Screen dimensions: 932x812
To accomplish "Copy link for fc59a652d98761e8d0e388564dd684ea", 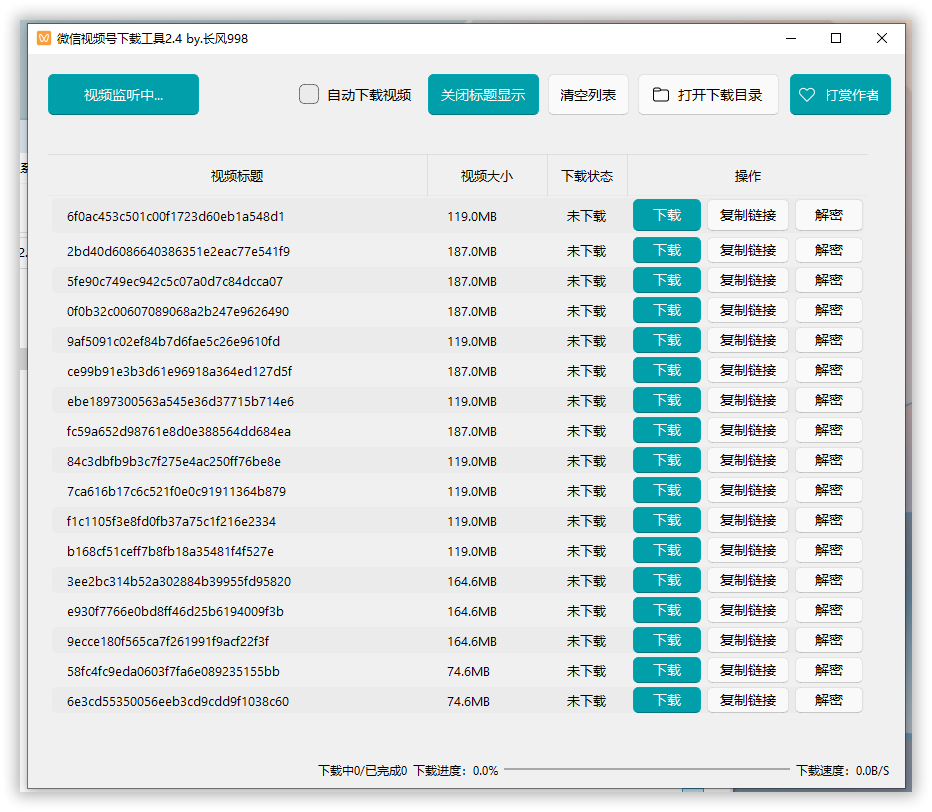I will coord(748,430).
